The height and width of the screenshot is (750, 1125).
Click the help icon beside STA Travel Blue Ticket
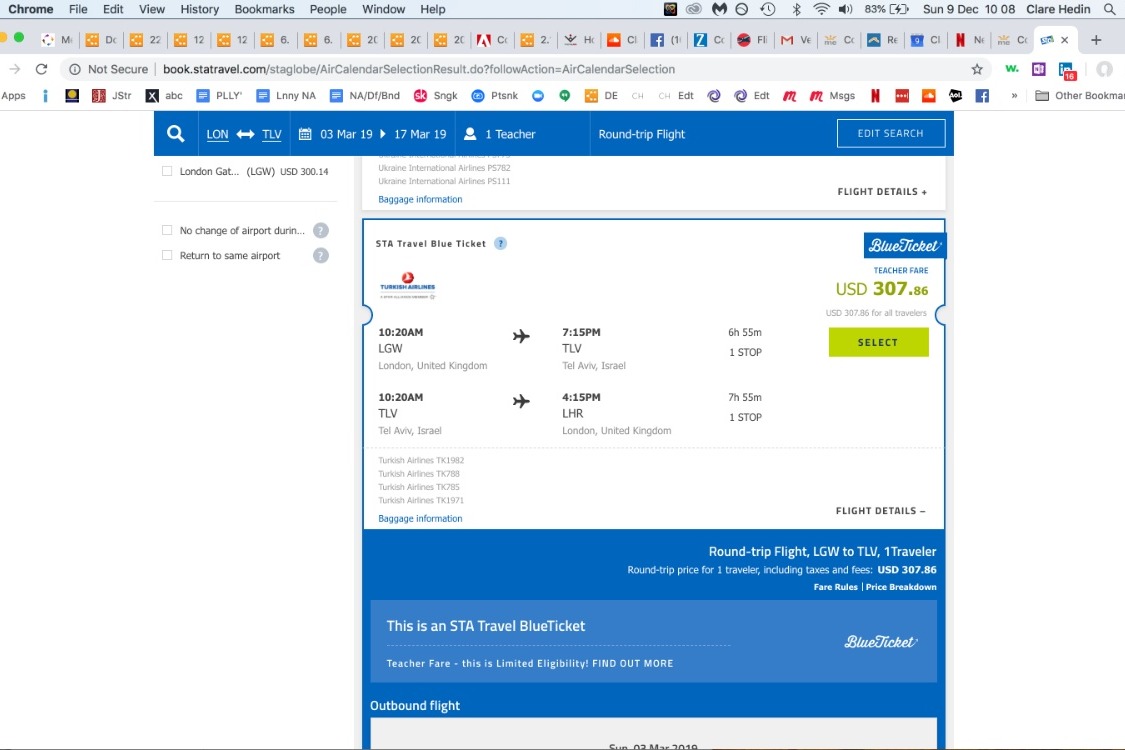(x=500, y=243)
